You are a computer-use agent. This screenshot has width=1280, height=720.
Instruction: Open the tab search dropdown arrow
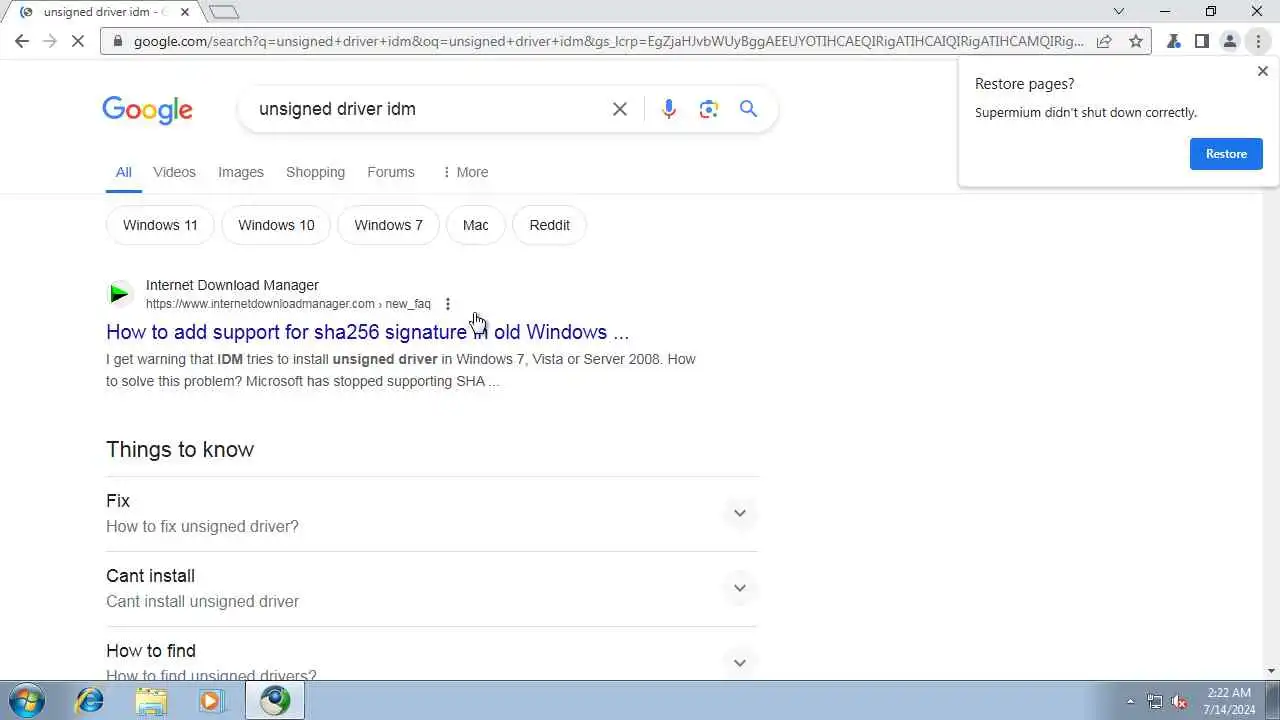1119,12
